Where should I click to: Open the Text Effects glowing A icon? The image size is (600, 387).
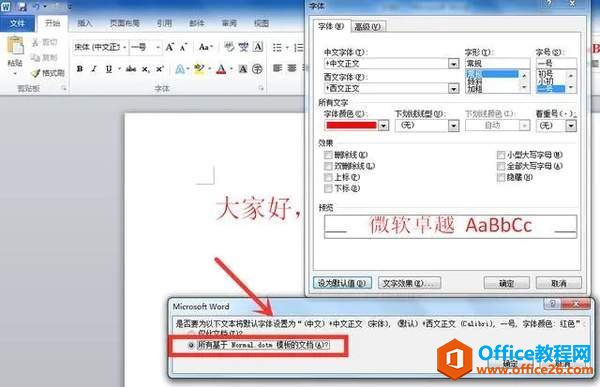point(180,69)
